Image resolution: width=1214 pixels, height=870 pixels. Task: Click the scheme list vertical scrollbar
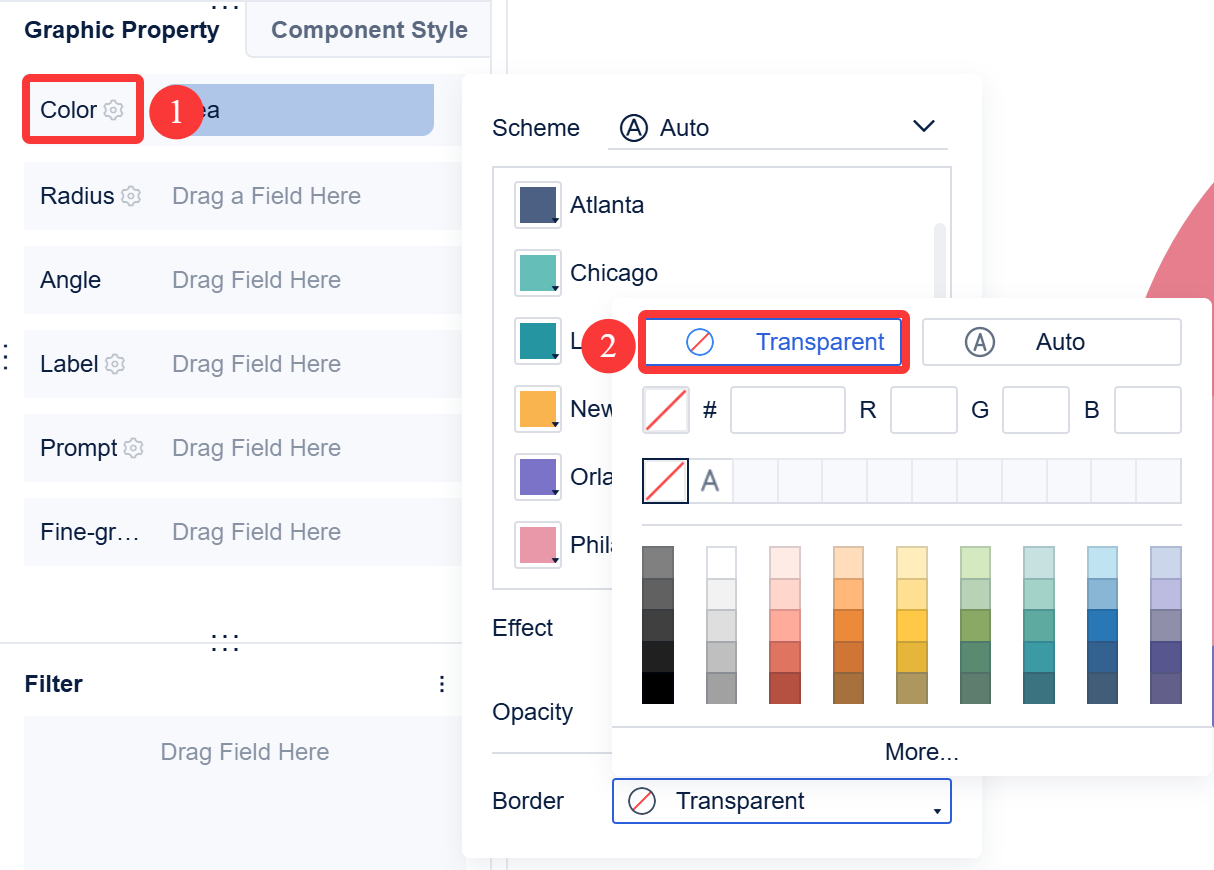click(940, 258)
